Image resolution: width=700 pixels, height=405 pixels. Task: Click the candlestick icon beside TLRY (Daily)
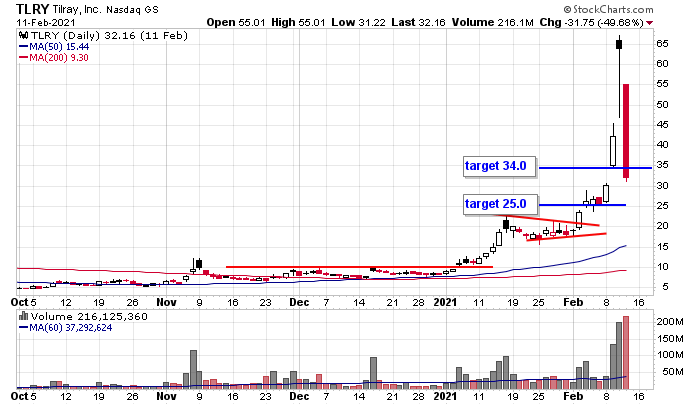click(x=23, y=36)
